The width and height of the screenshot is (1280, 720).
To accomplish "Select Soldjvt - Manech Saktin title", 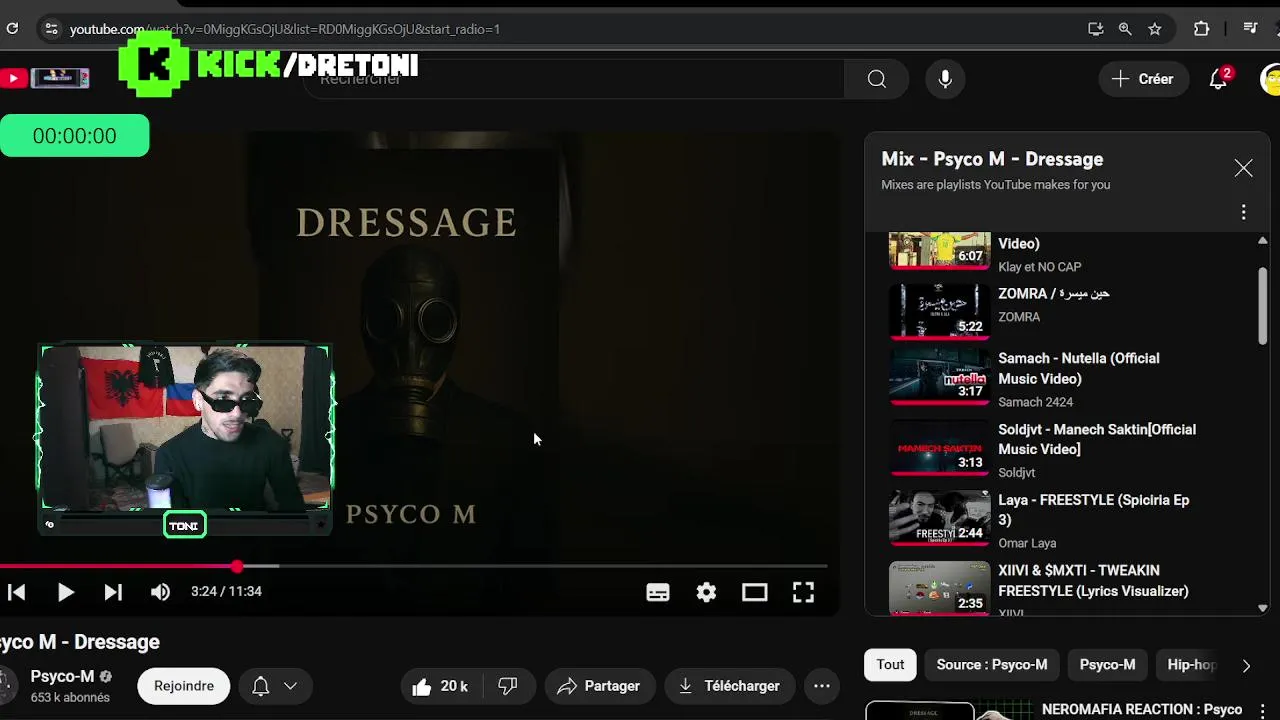I will click(x=1097, y=439).
